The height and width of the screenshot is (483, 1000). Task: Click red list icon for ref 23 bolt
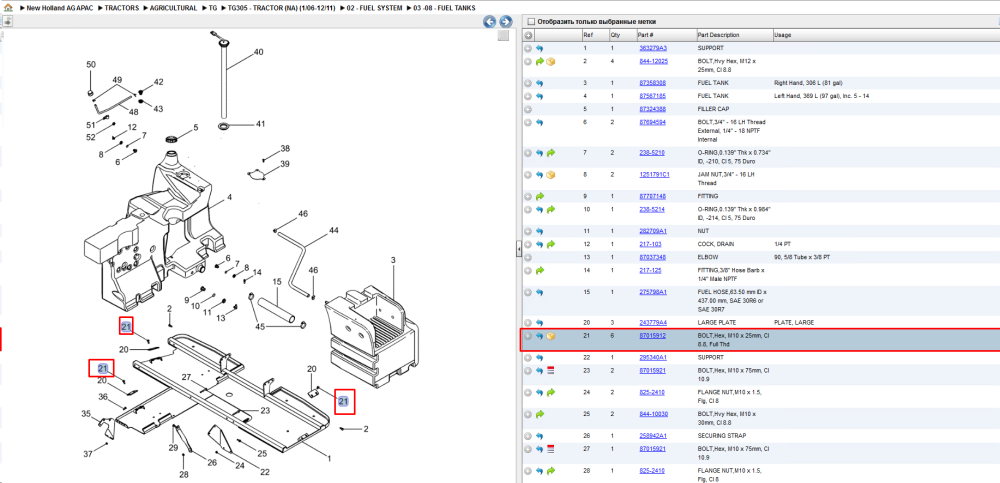coord(551,371)
